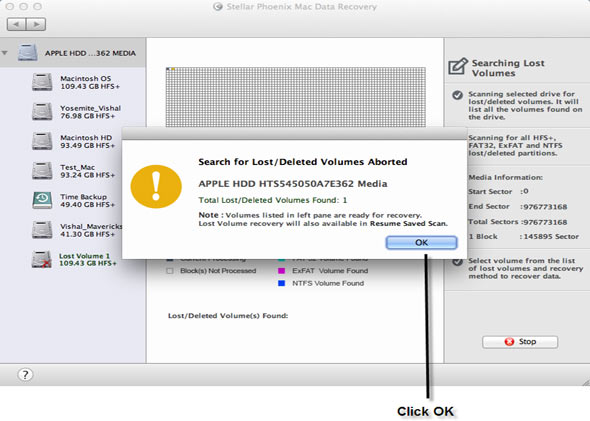Click the 'ExFAT Volume Found' legend label
The width and height of the screenshot is (590, 421).
[330, 271]
